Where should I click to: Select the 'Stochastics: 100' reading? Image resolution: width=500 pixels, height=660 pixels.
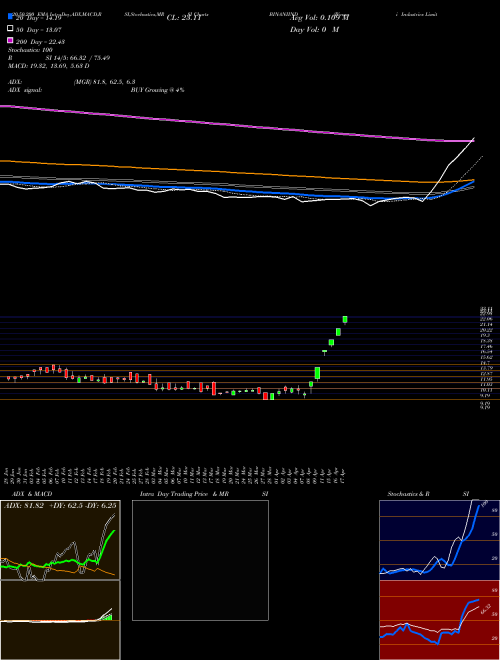pyautogui.click(x=30, y=50)
